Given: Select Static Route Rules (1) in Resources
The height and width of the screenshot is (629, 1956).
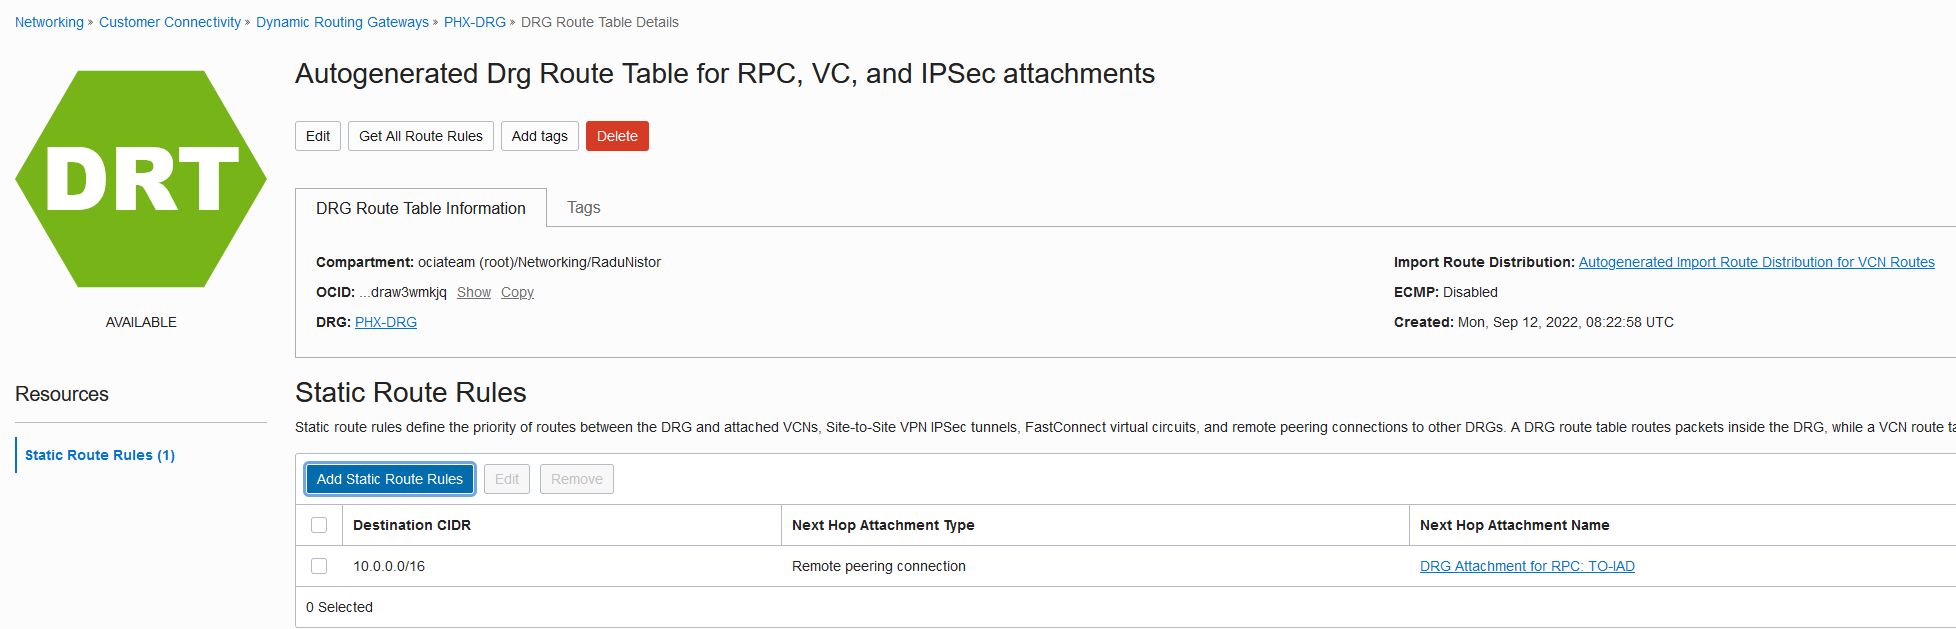Looking at the screenshot, I should click(x=100, y=455).
